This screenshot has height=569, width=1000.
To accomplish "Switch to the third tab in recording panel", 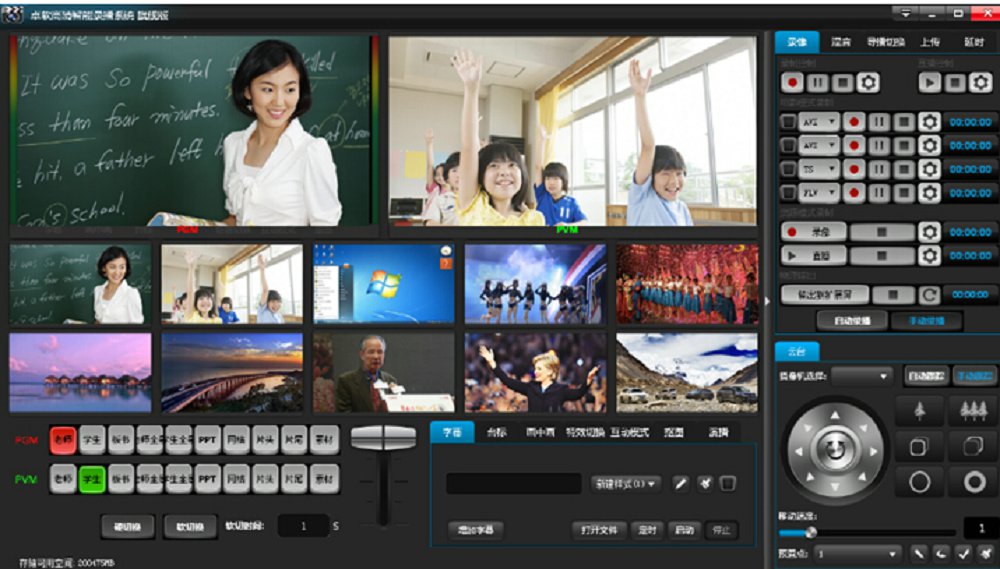I will pyautogui.click(x=886, y=42).
